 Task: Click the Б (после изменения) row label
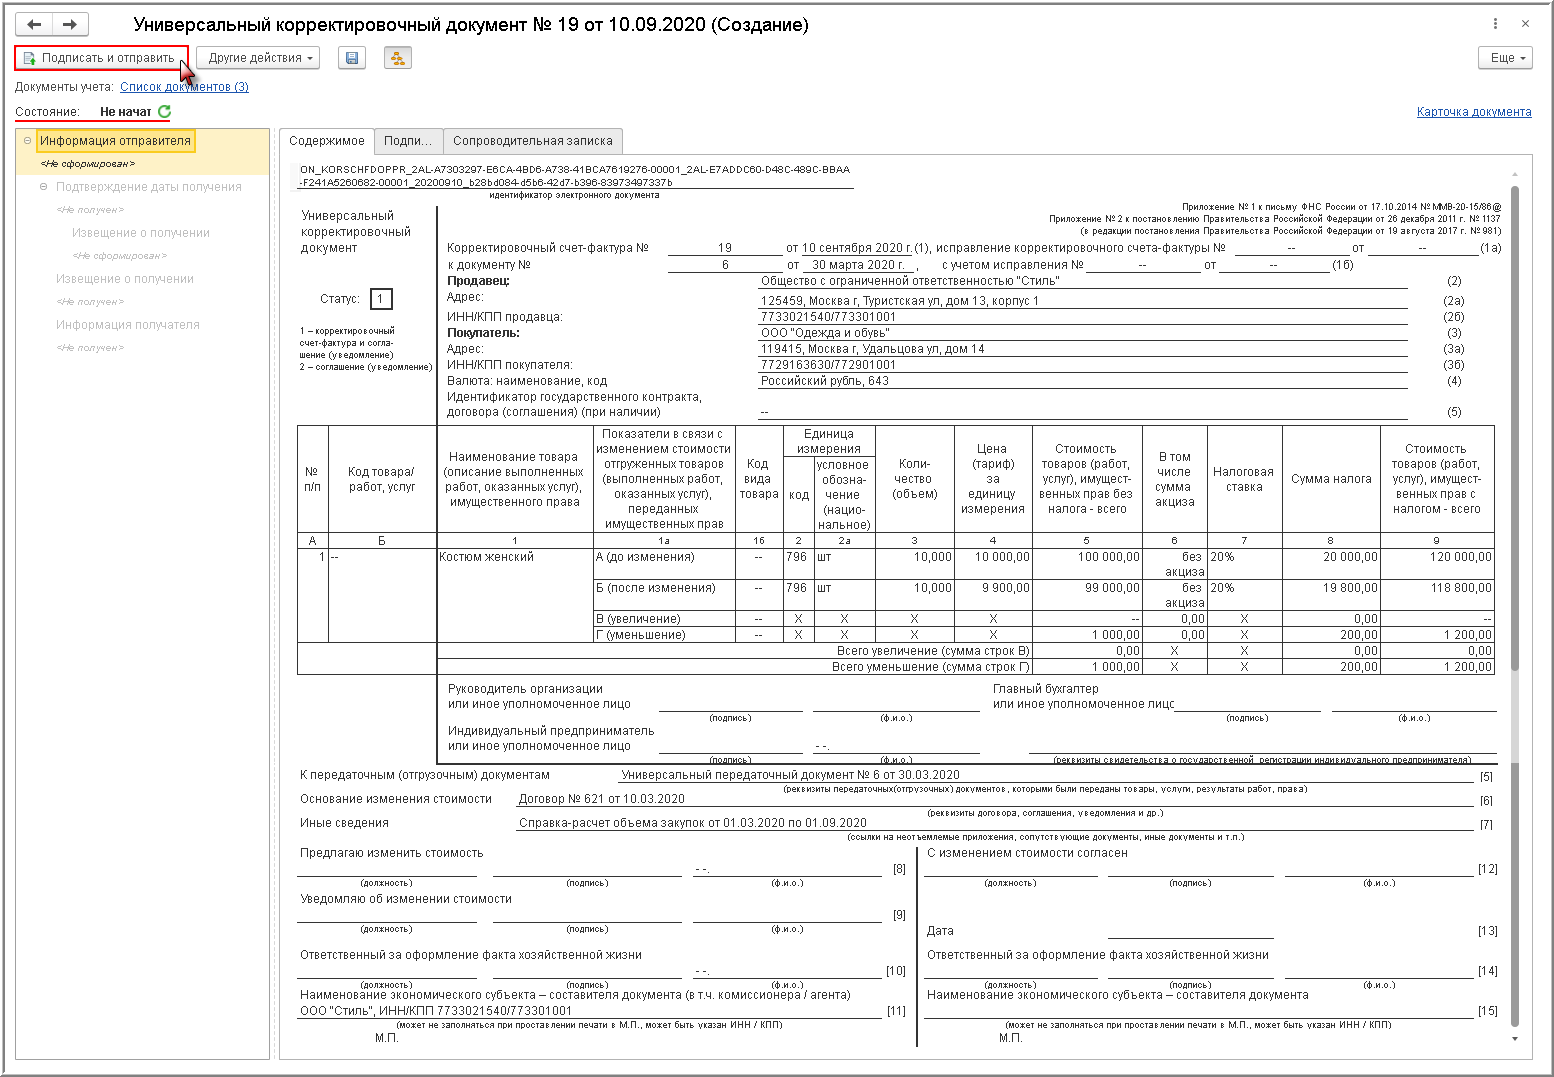[656, 588]
